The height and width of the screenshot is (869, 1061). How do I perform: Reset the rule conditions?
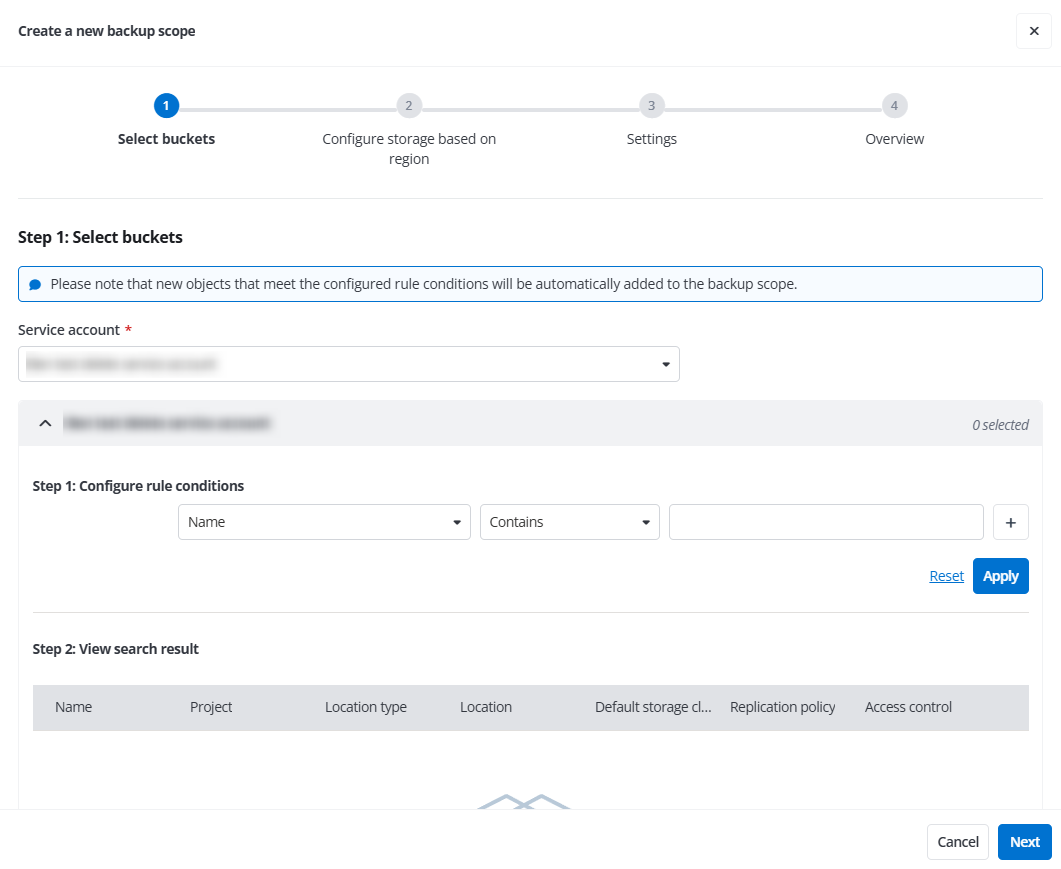coord(946,575)
